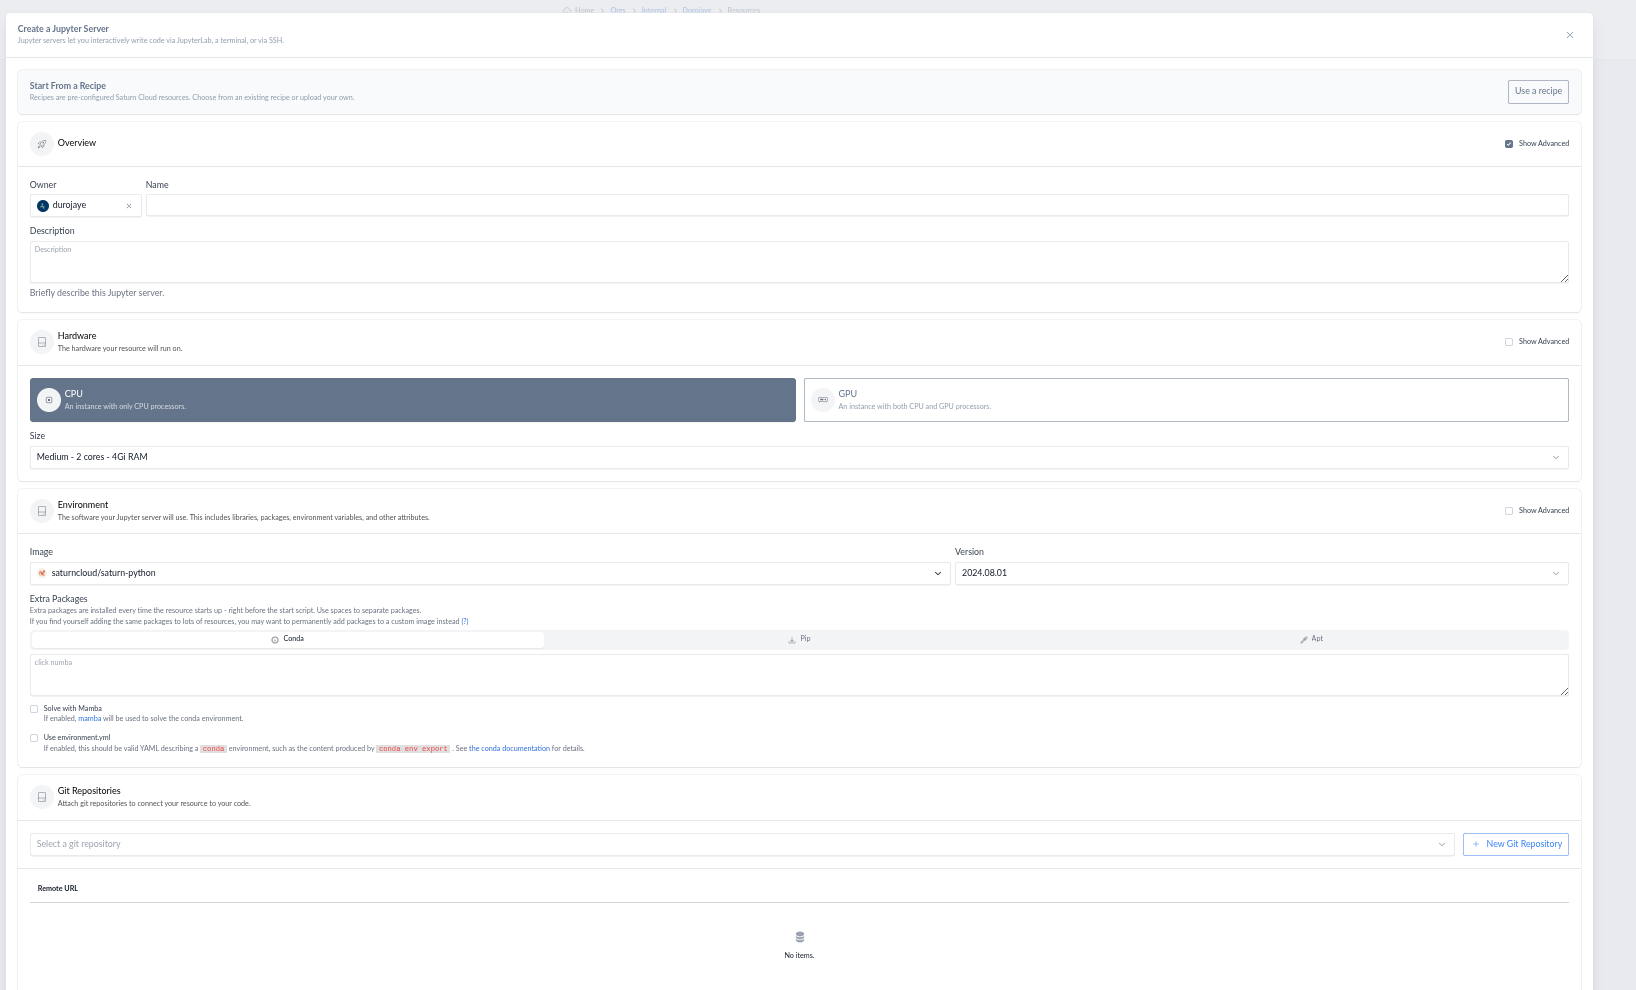Switch to the Apt packages tab
The image size is (1636, 990).
(1311, 638)
